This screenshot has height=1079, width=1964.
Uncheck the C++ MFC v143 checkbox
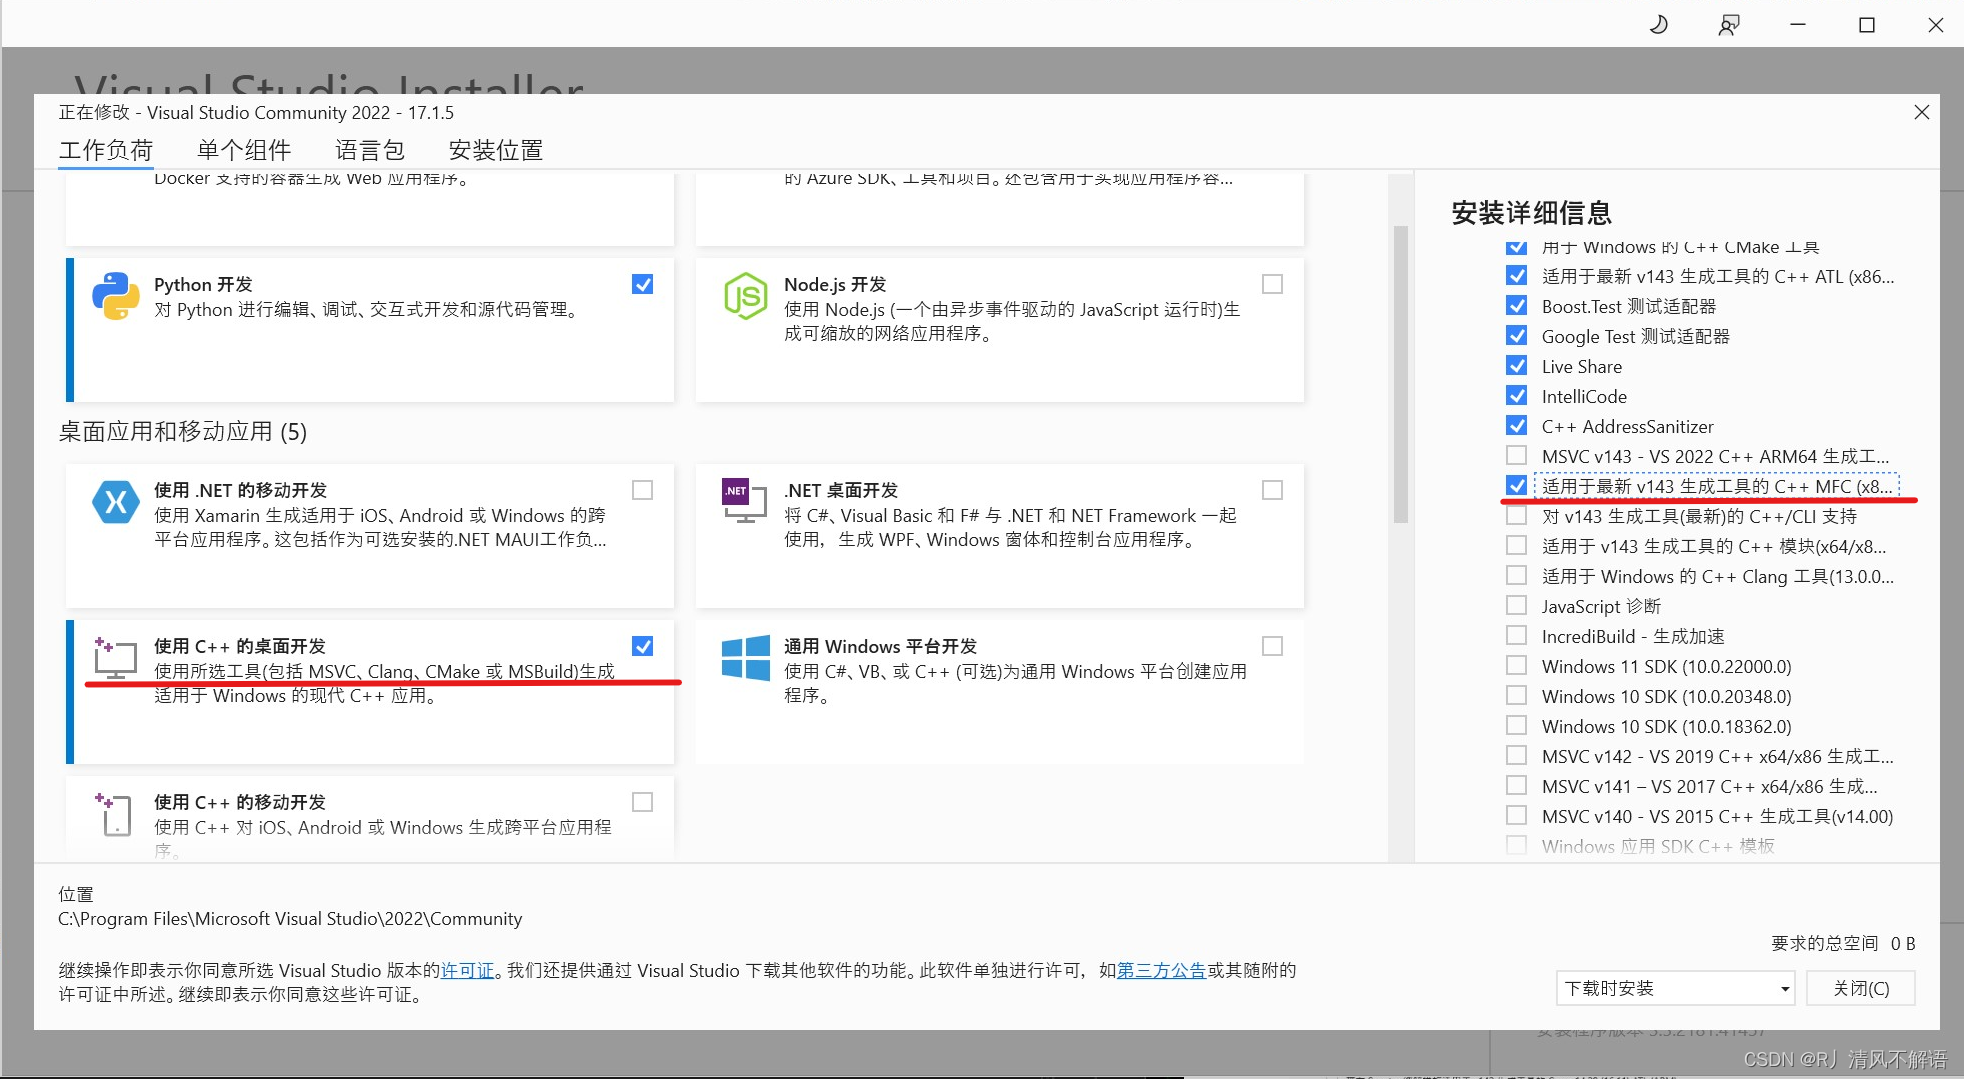(x=1517, y=485)
